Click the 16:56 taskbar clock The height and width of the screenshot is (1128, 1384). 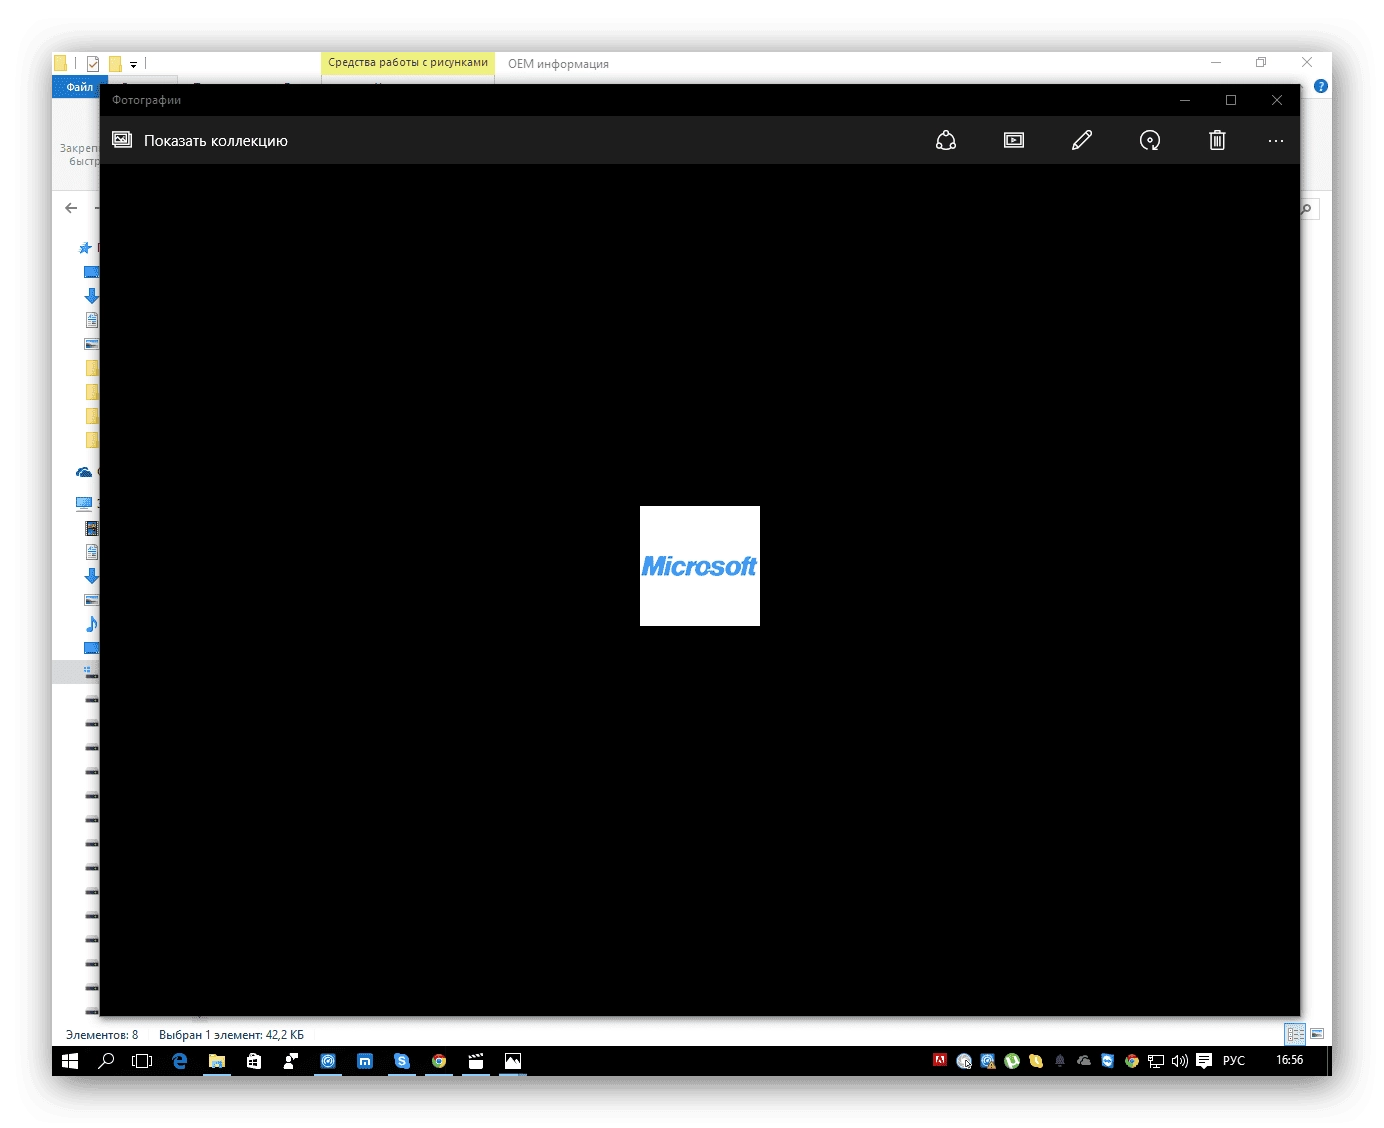1290,1060
